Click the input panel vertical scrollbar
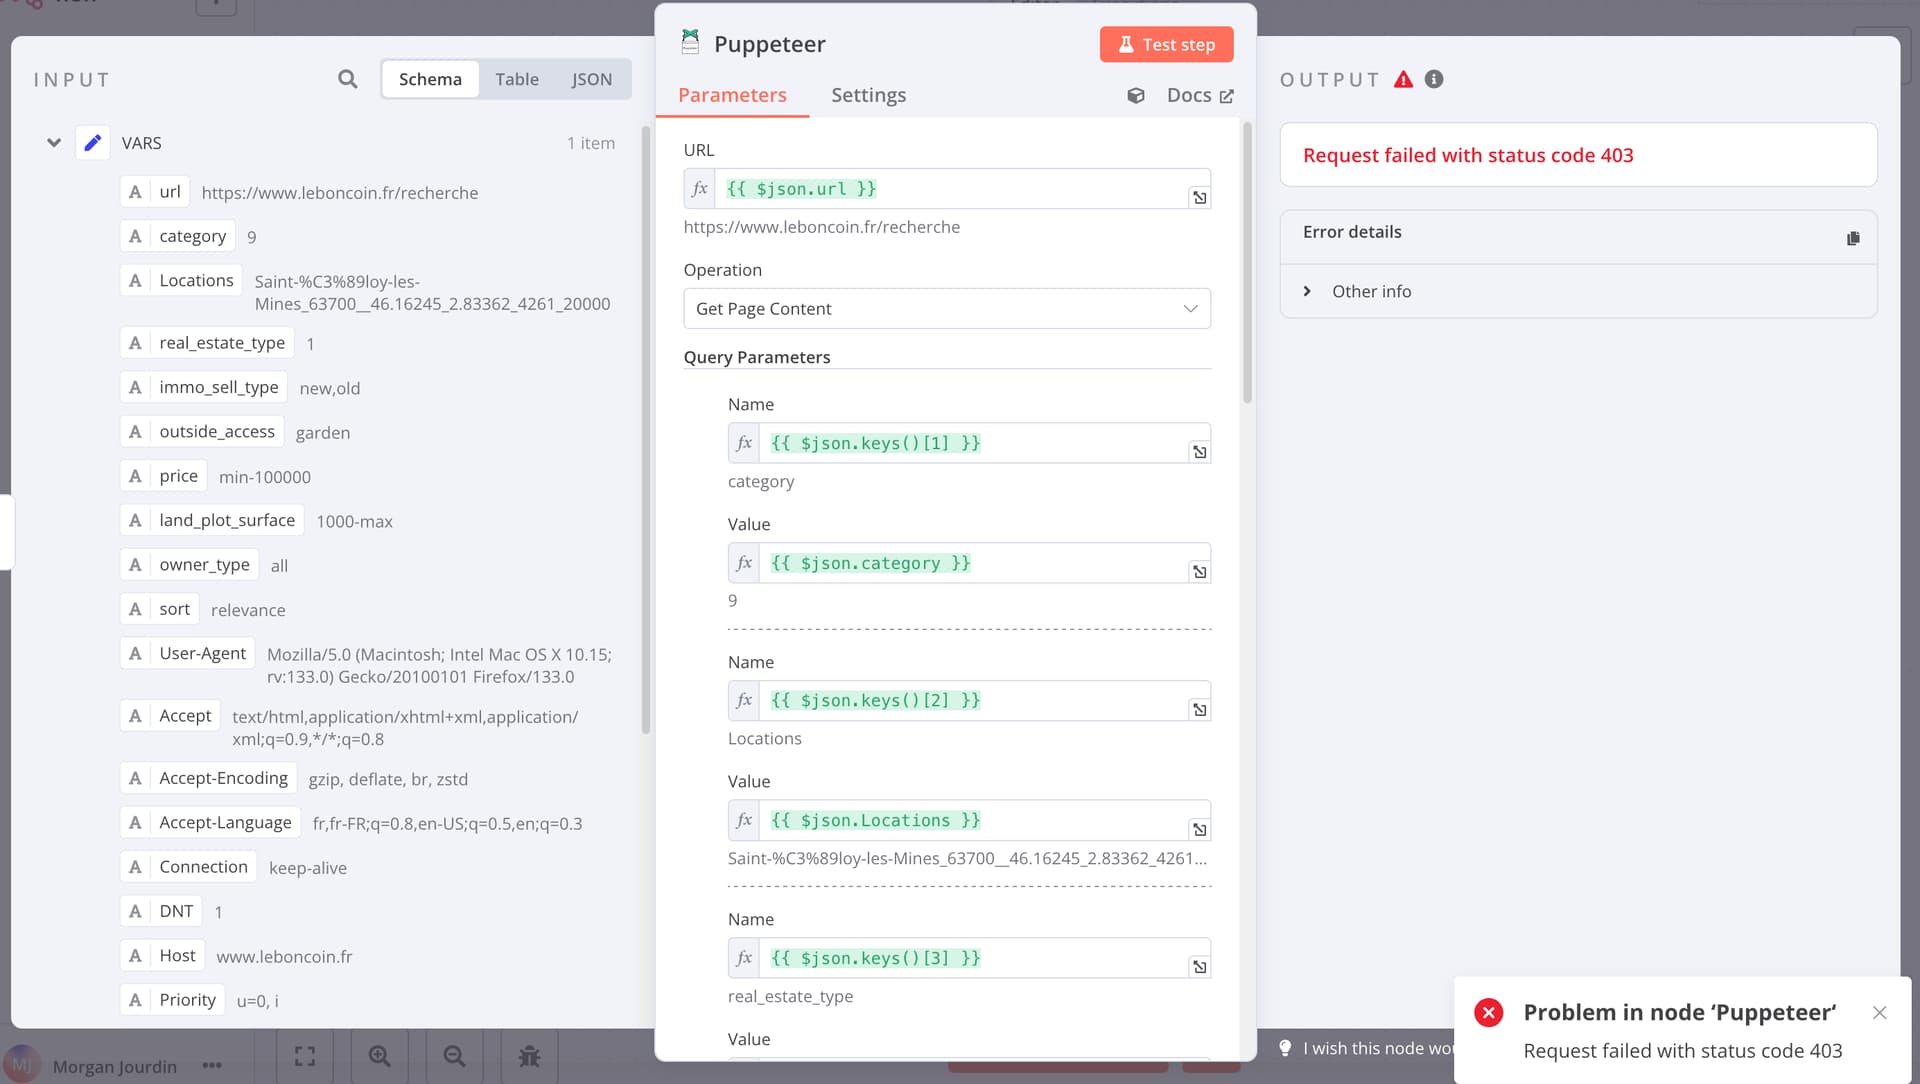1920x1084 pixels. pyautogui.click(x=646, y=430)
